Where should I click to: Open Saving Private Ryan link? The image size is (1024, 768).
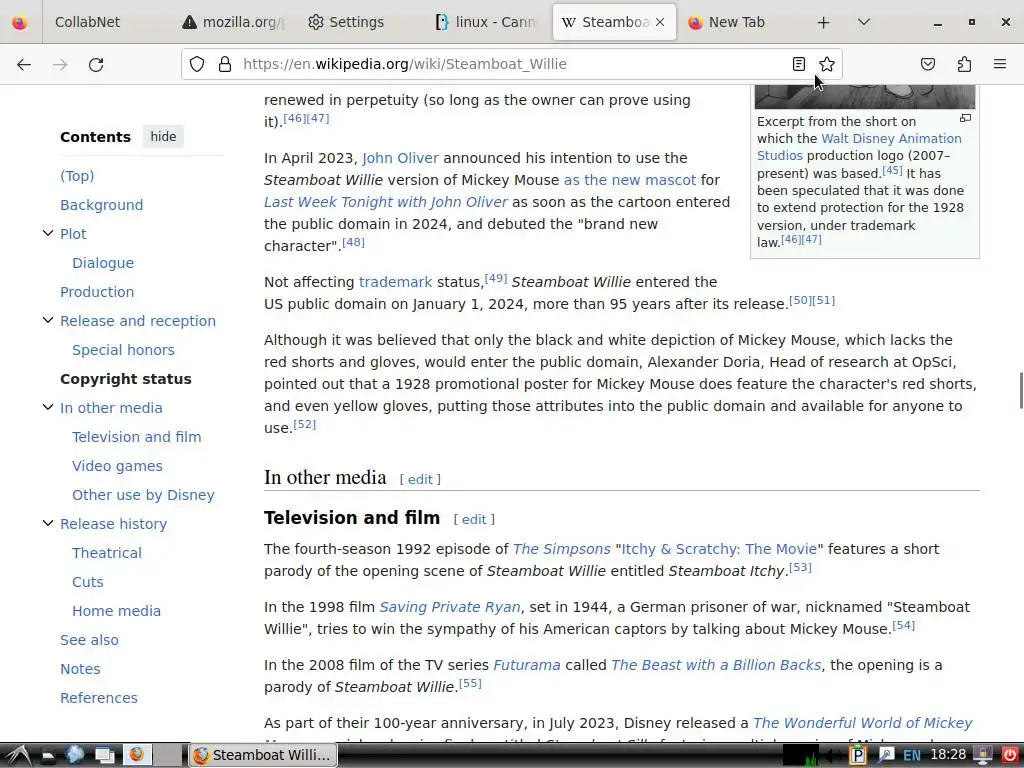(x=450, y=607)
